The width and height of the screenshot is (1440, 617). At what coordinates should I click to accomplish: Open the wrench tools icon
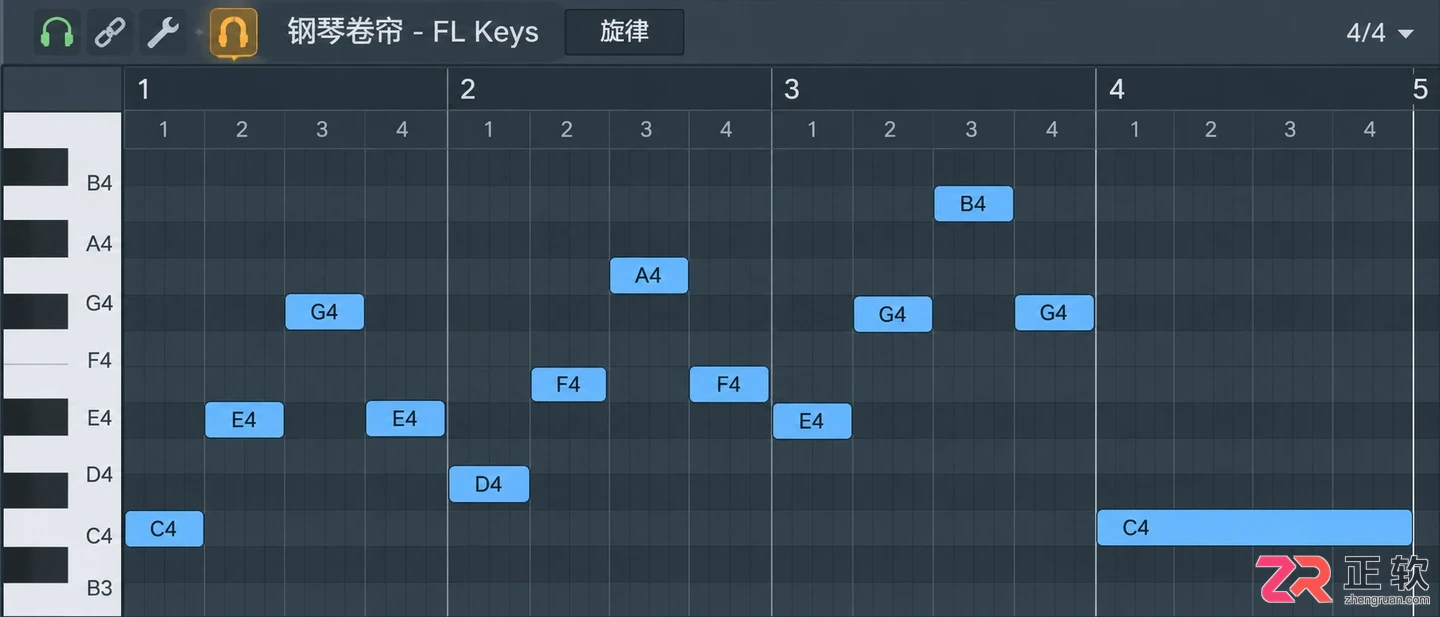[163, 32]
